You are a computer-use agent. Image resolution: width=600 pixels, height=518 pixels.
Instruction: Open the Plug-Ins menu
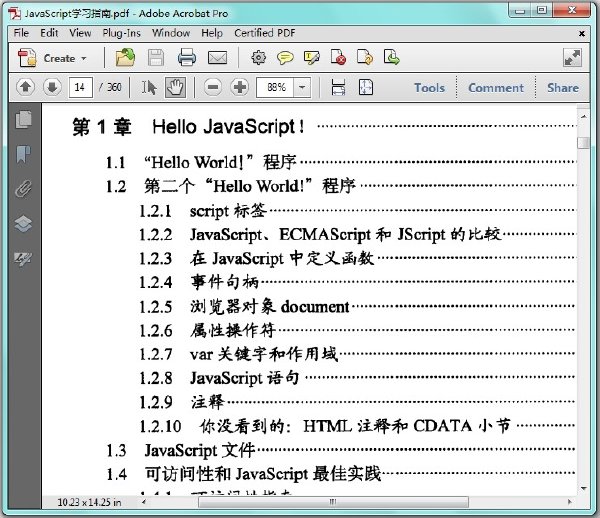122,33
